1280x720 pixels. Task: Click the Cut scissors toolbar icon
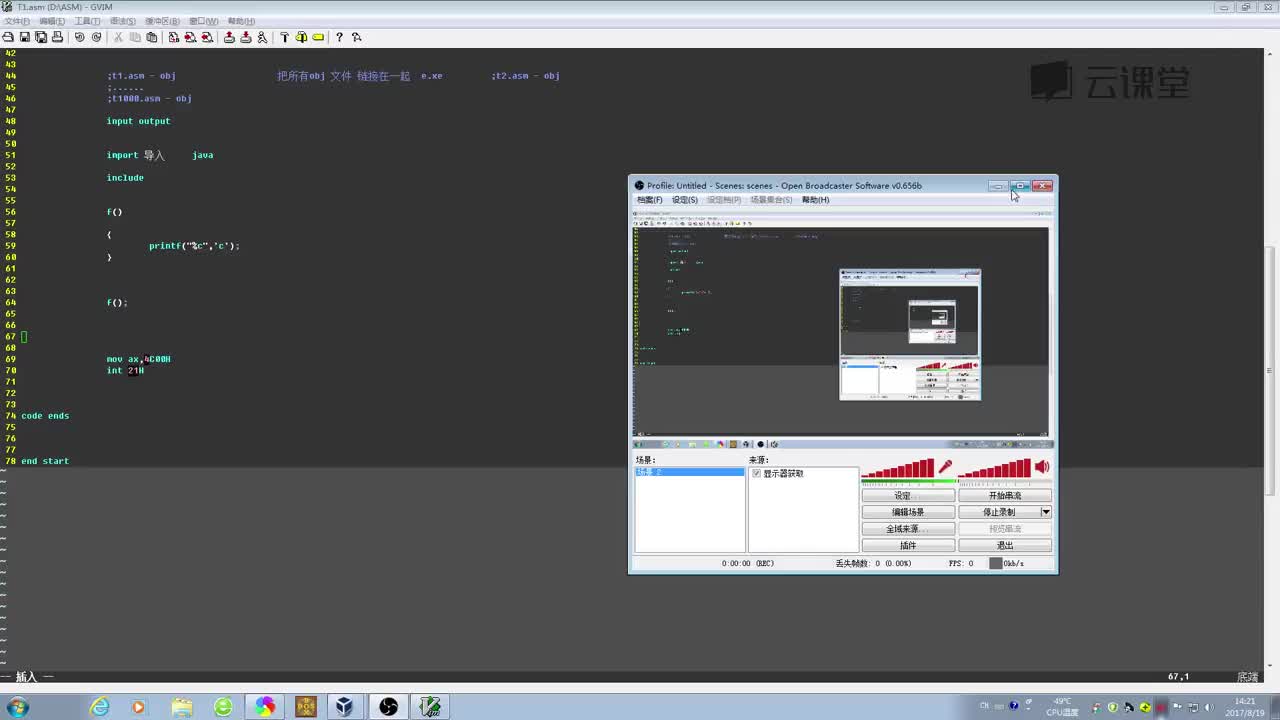tap(118, 37)
